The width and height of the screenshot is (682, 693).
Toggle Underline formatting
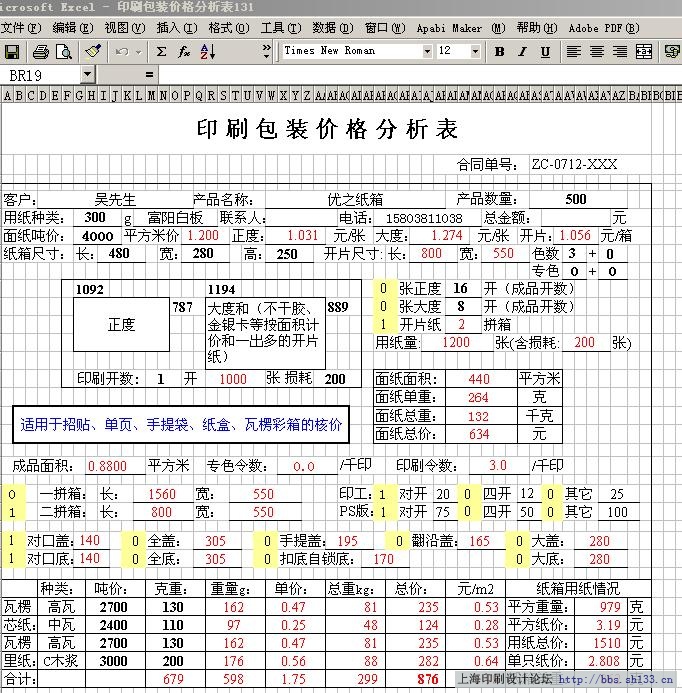[x=545, y=51]
